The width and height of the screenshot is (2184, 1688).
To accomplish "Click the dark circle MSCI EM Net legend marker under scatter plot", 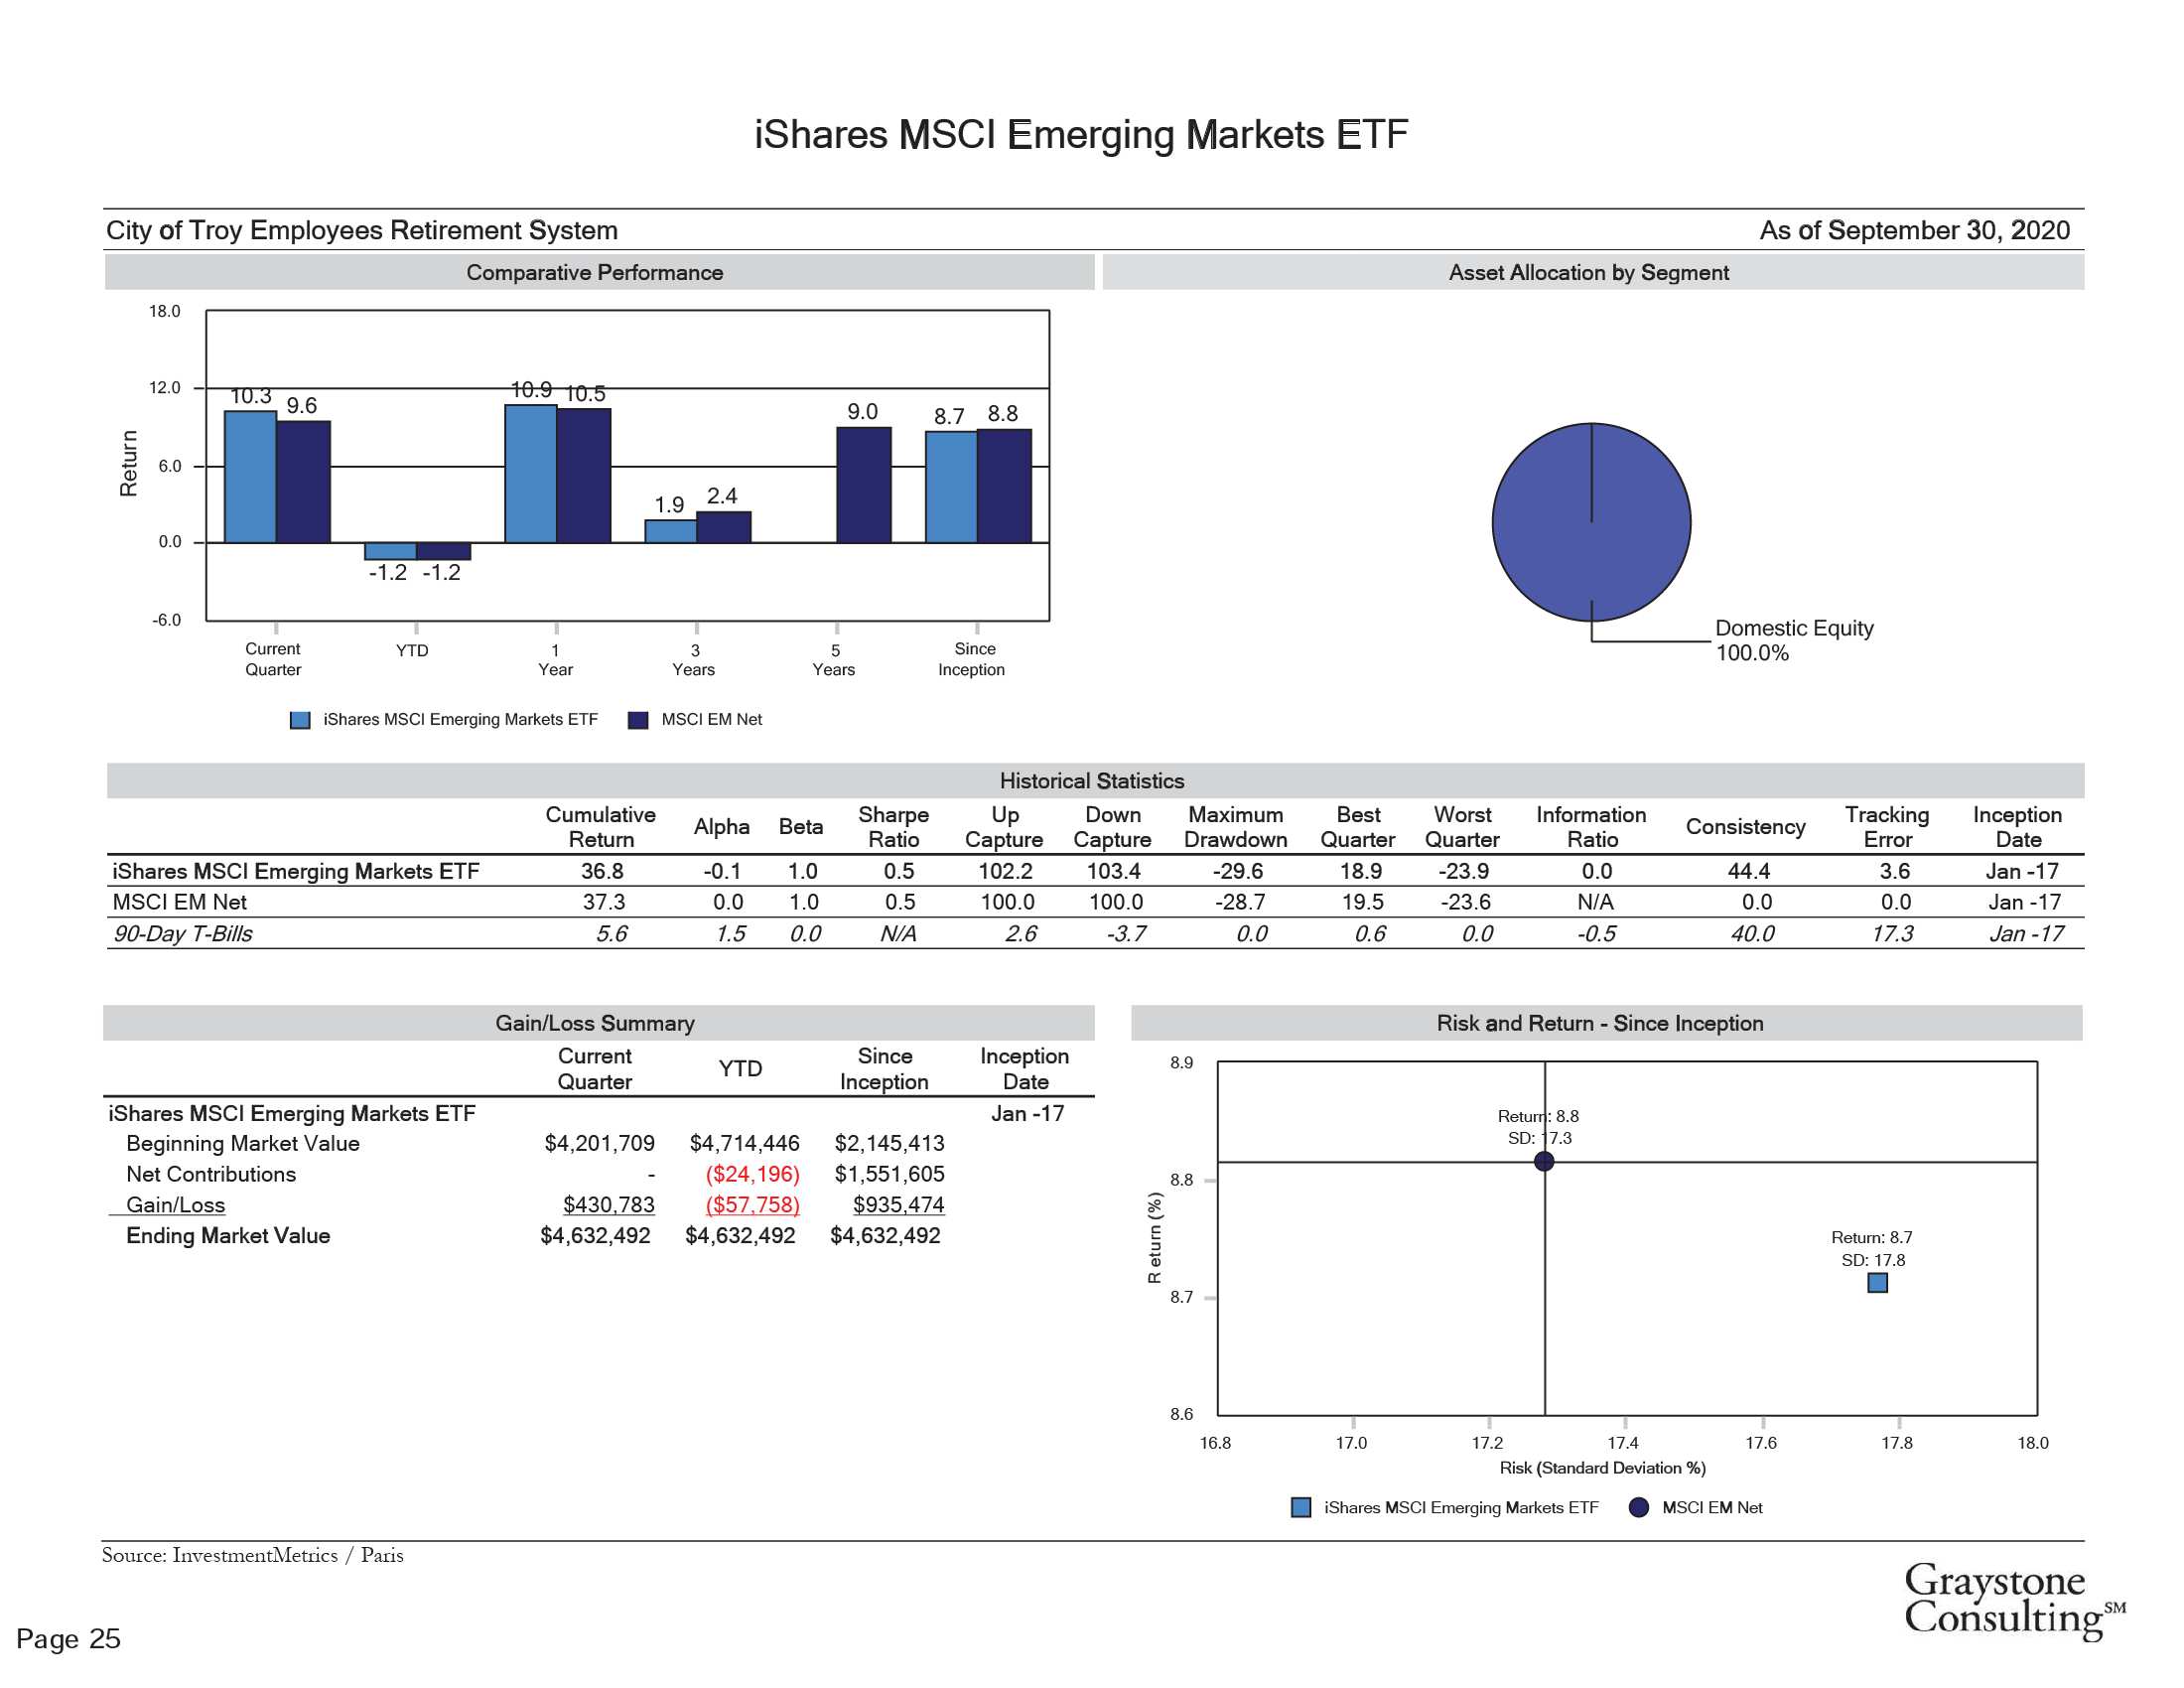I will coord(1638,1507).
